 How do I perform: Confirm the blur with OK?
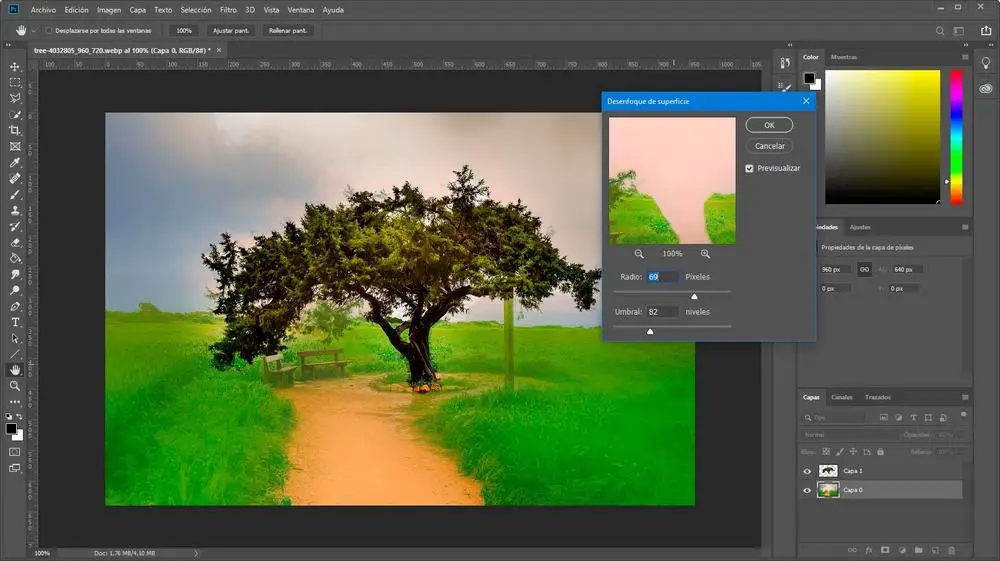[x=769, y=125]
